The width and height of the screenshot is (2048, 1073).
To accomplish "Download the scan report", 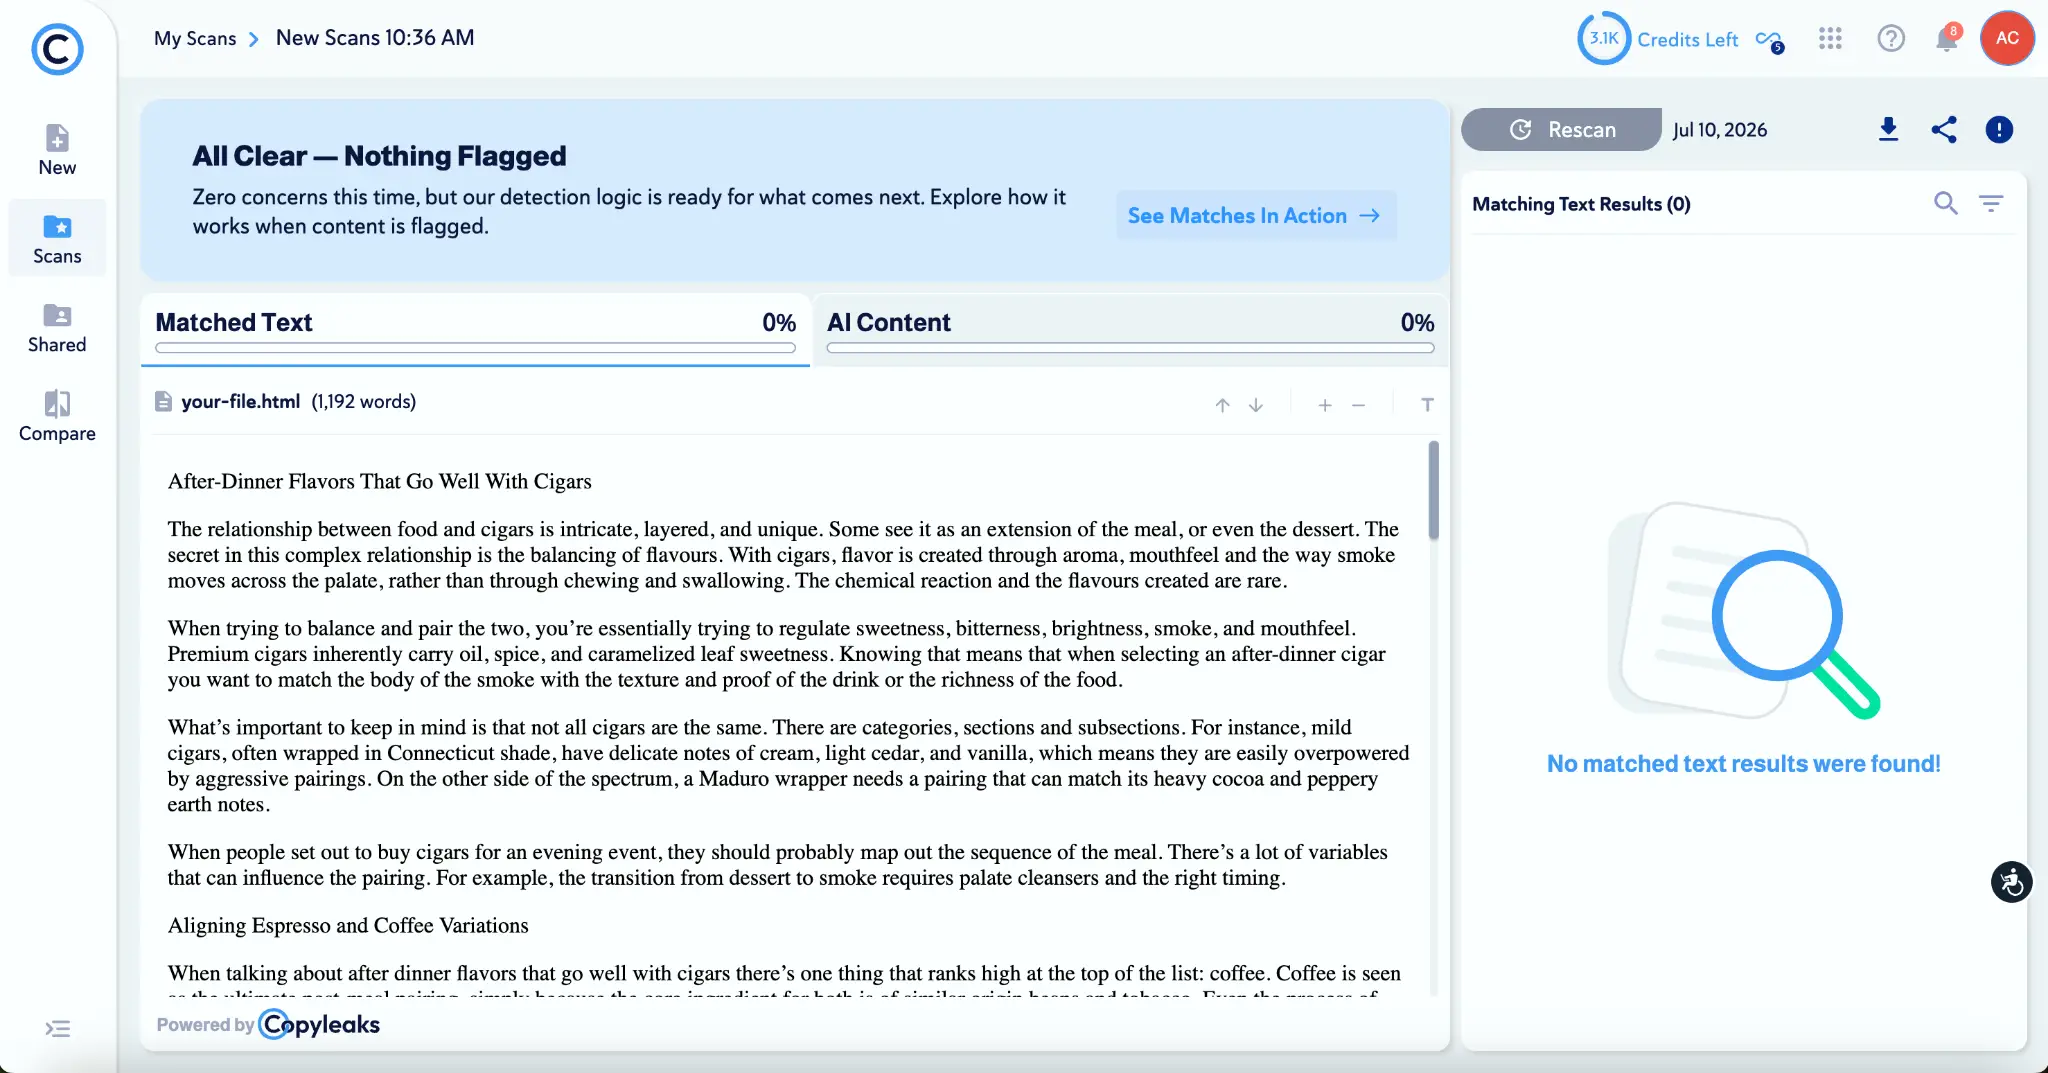I will [1888, 129].
